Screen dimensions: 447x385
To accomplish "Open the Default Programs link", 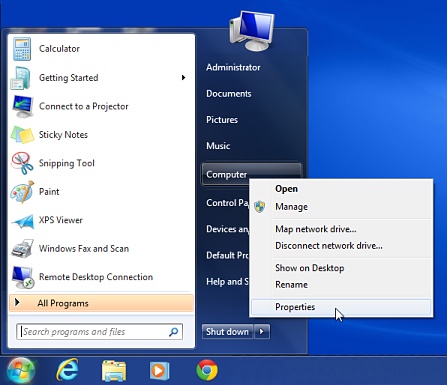I will 227,255.
